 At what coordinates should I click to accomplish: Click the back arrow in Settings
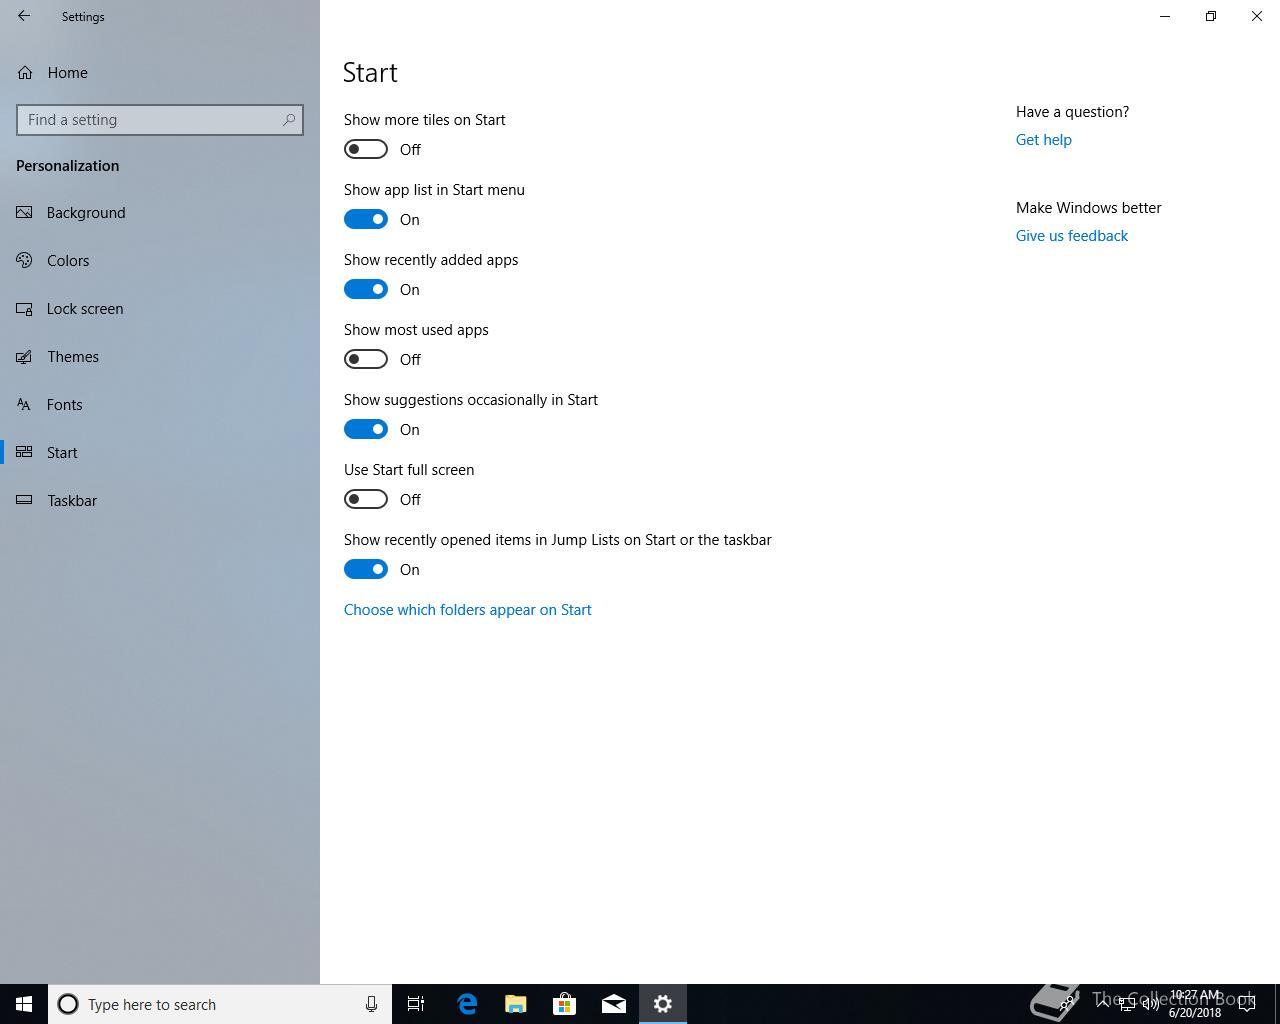24,16
